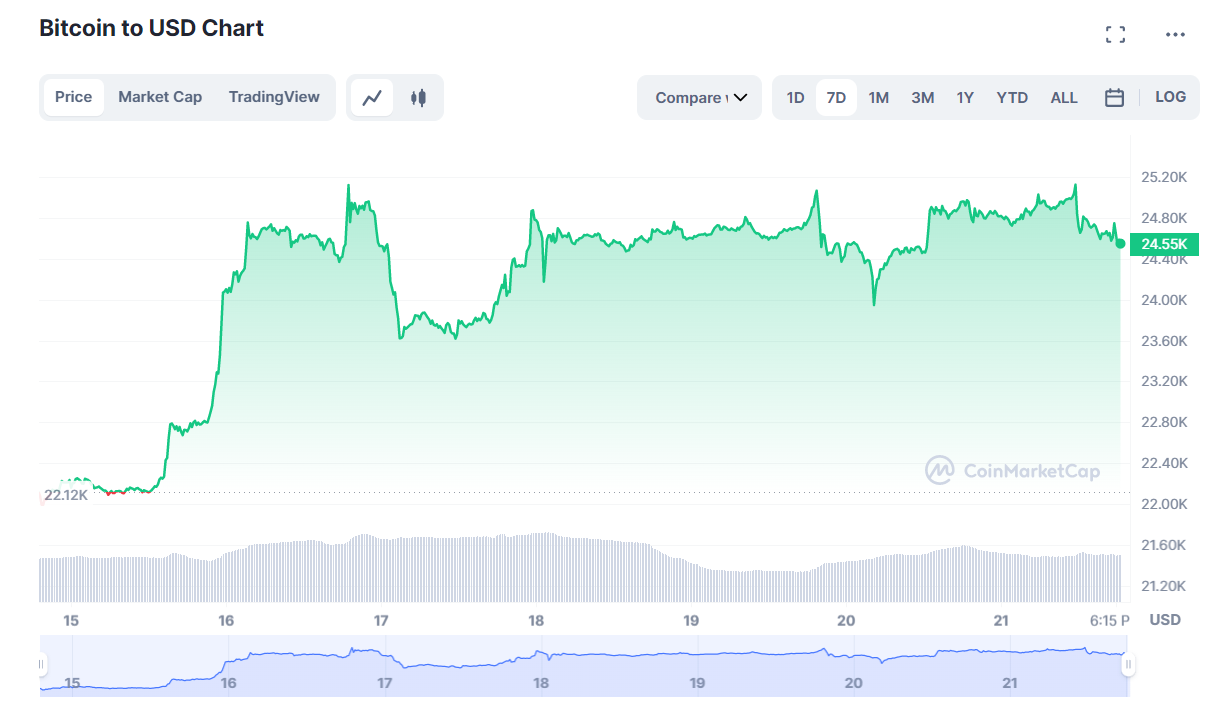Select the 1Y time range
The height and width of the screenshot is (710, 1228).
(x=964, y=98)
